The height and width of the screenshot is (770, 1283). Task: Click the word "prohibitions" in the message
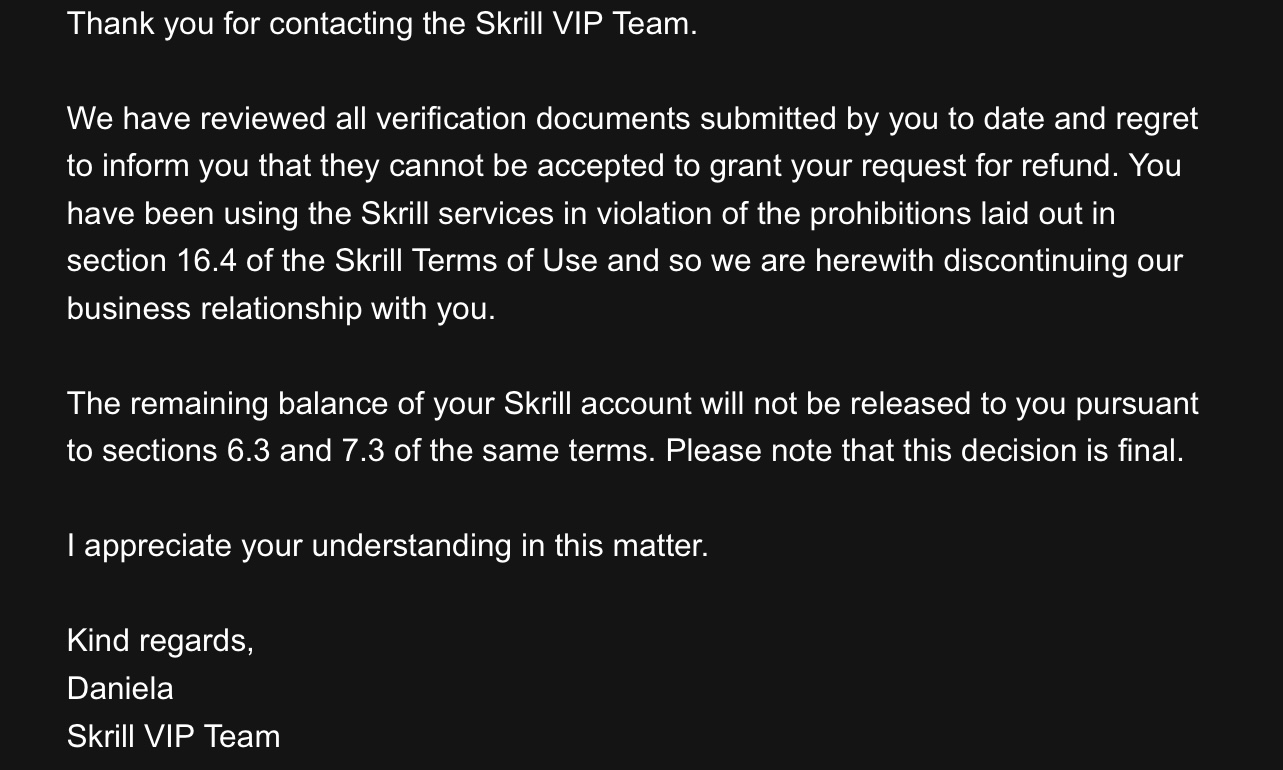click(x=890, y=214)
